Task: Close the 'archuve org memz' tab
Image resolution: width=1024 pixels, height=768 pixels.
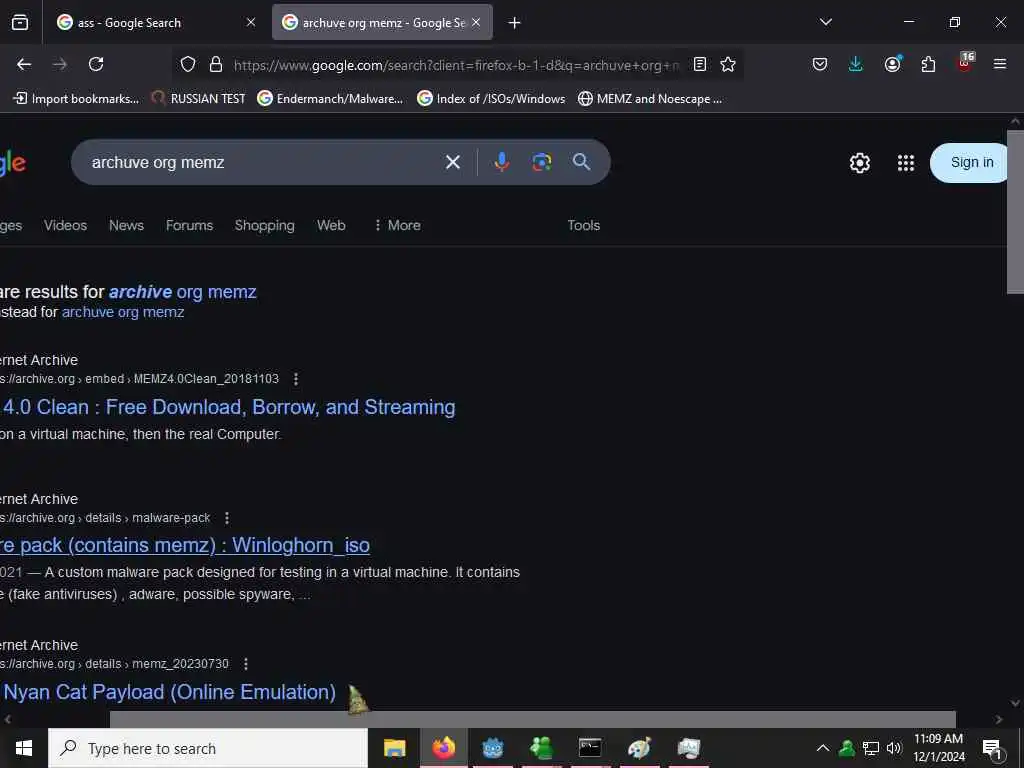Action: coord(476,22)
